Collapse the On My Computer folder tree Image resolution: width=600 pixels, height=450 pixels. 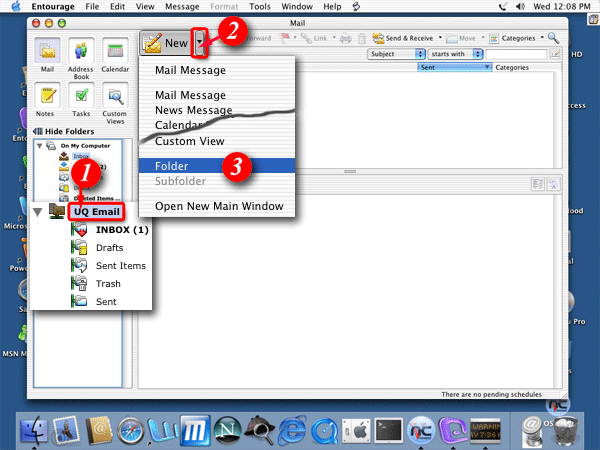coord(38,145)
